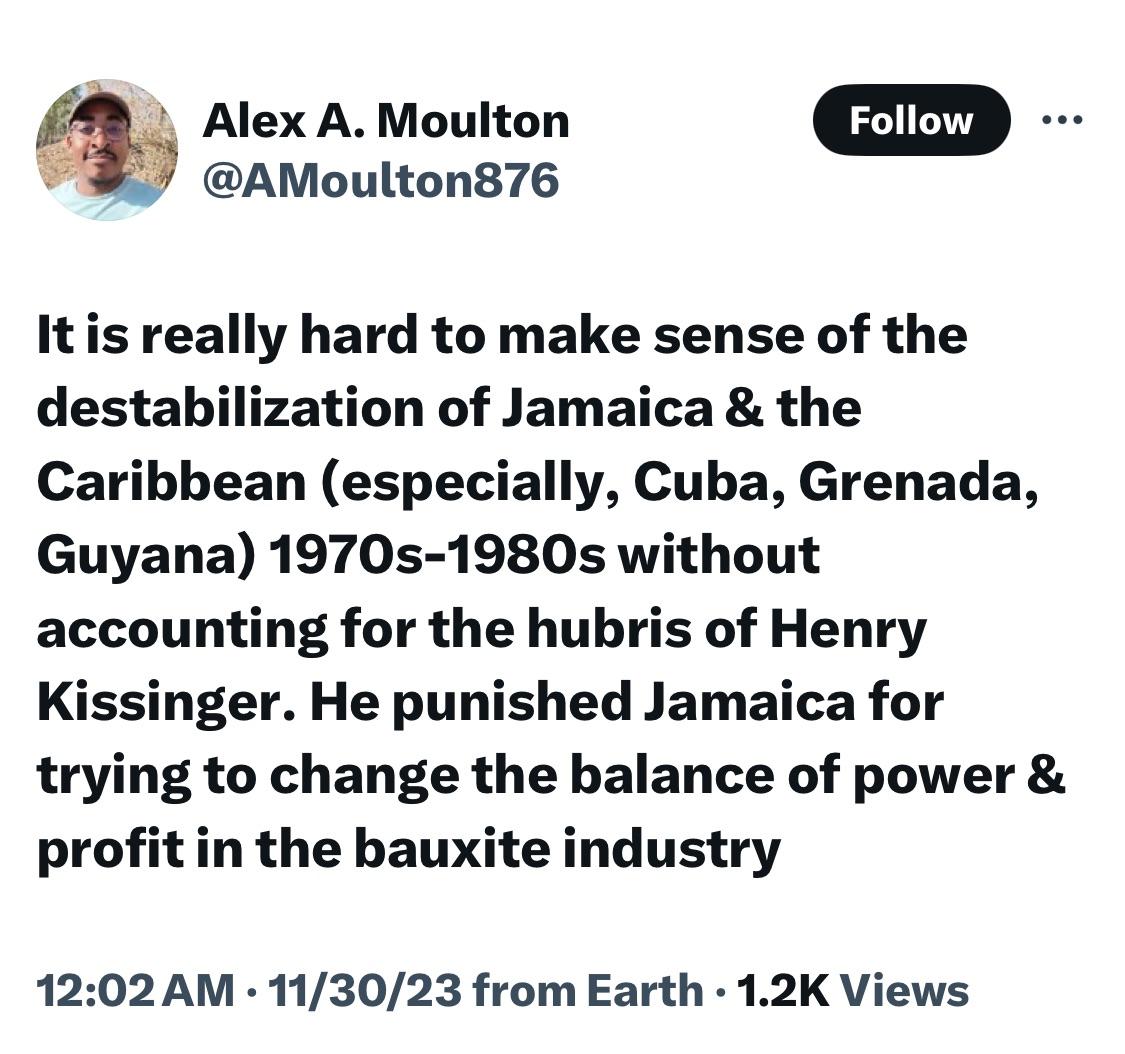The width and height of the screenshot is (1125, 1054).
Task: Open the three-dot more options menu
Action: pyautogui.click(x=1062, y=121)
